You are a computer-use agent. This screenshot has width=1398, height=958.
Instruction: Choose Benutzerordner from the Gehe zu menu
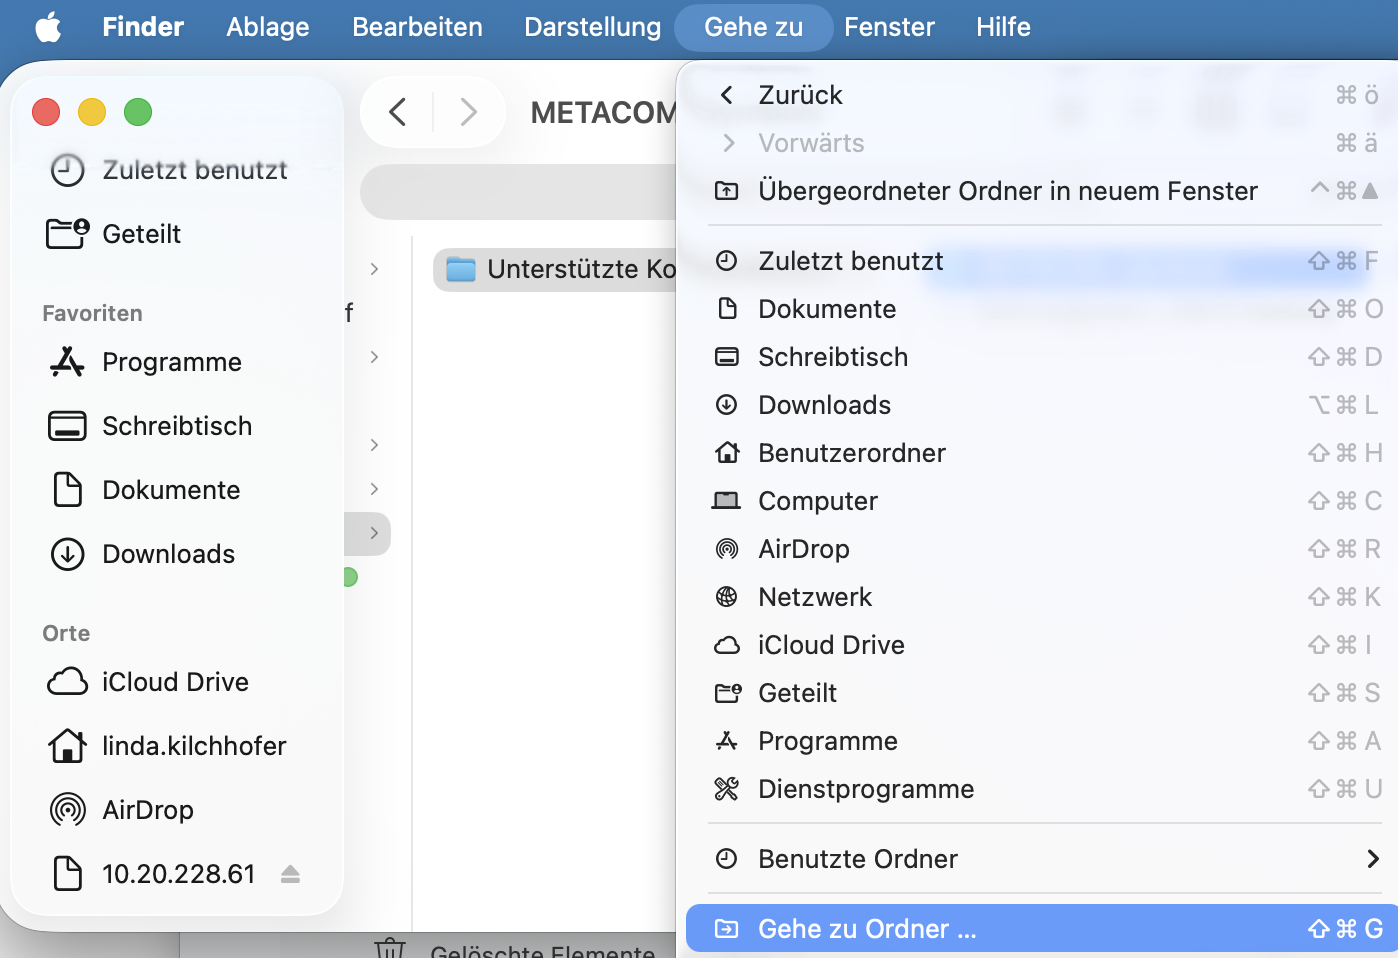(x=851, y=453)
